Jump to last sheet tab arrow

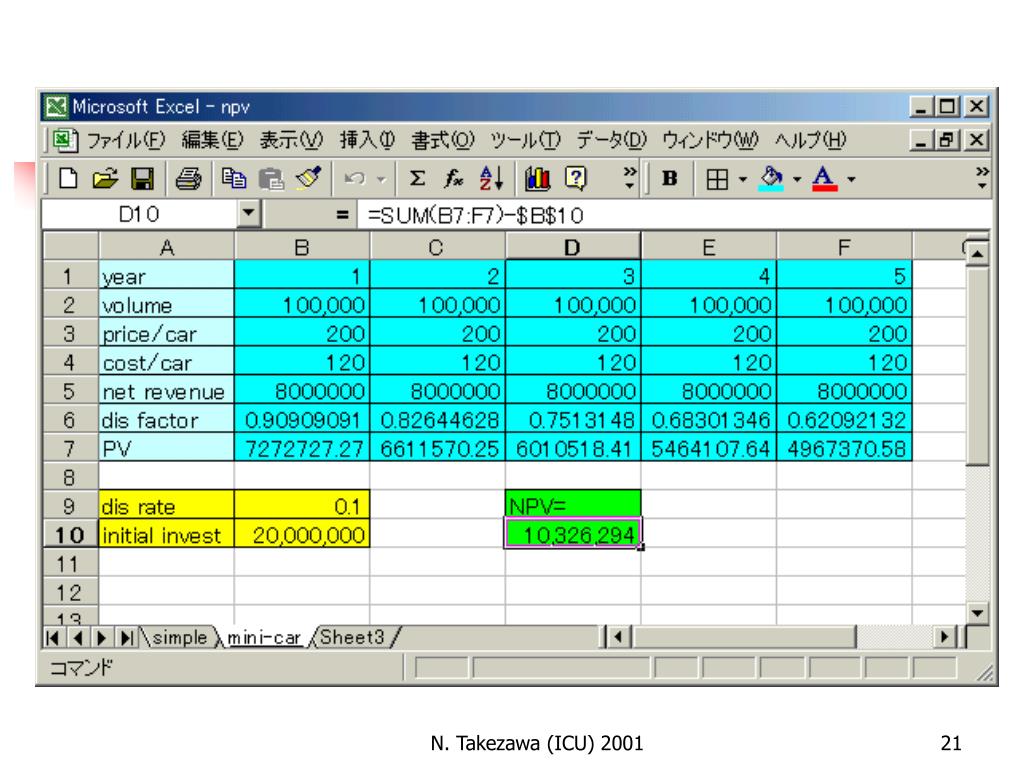click(x=126, y=637)
